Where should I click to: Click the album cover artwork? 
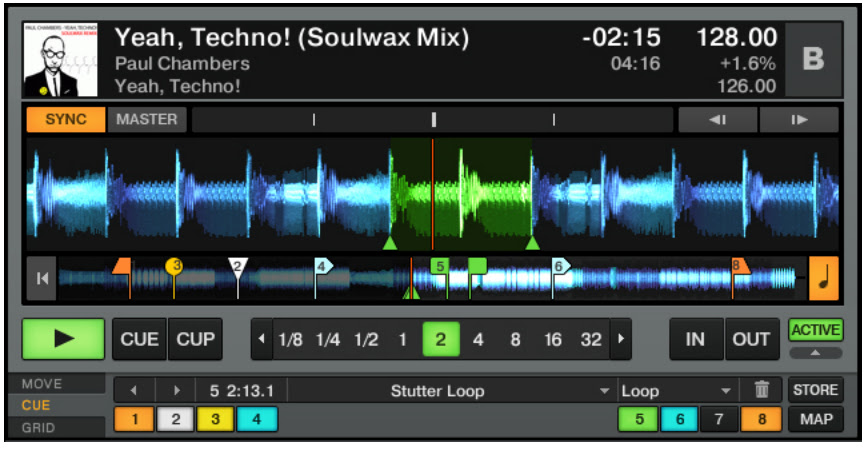coord(61,60)
